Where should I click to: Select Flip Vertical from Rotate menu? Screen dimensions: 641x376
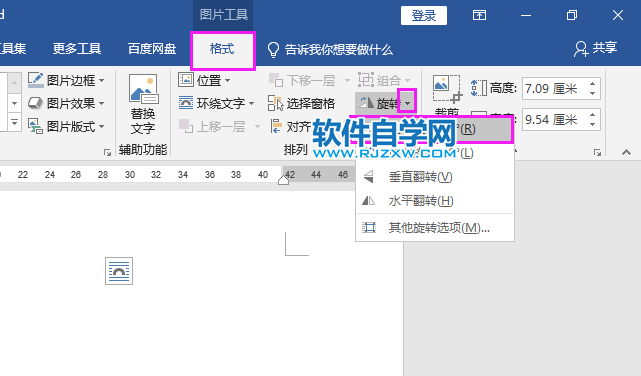click(x=435, y=177)
